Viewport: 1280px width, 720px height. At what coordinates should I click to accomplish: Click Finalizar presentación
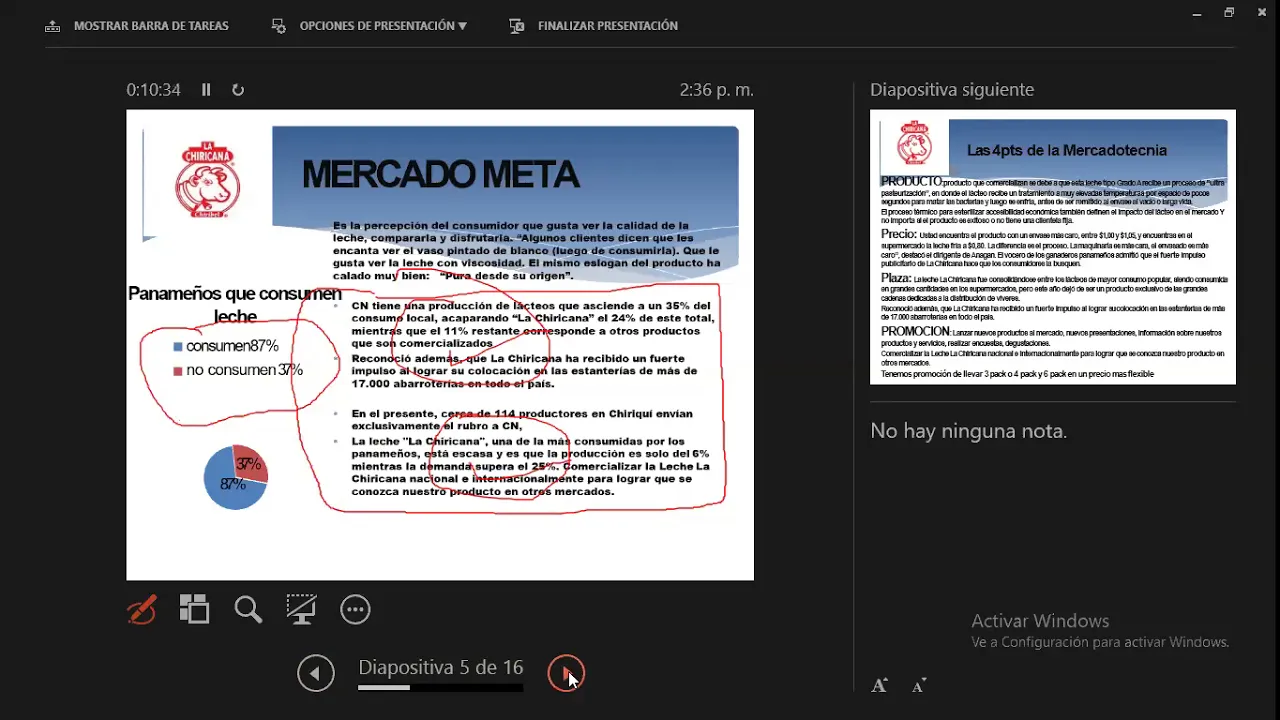pos(608,26)
